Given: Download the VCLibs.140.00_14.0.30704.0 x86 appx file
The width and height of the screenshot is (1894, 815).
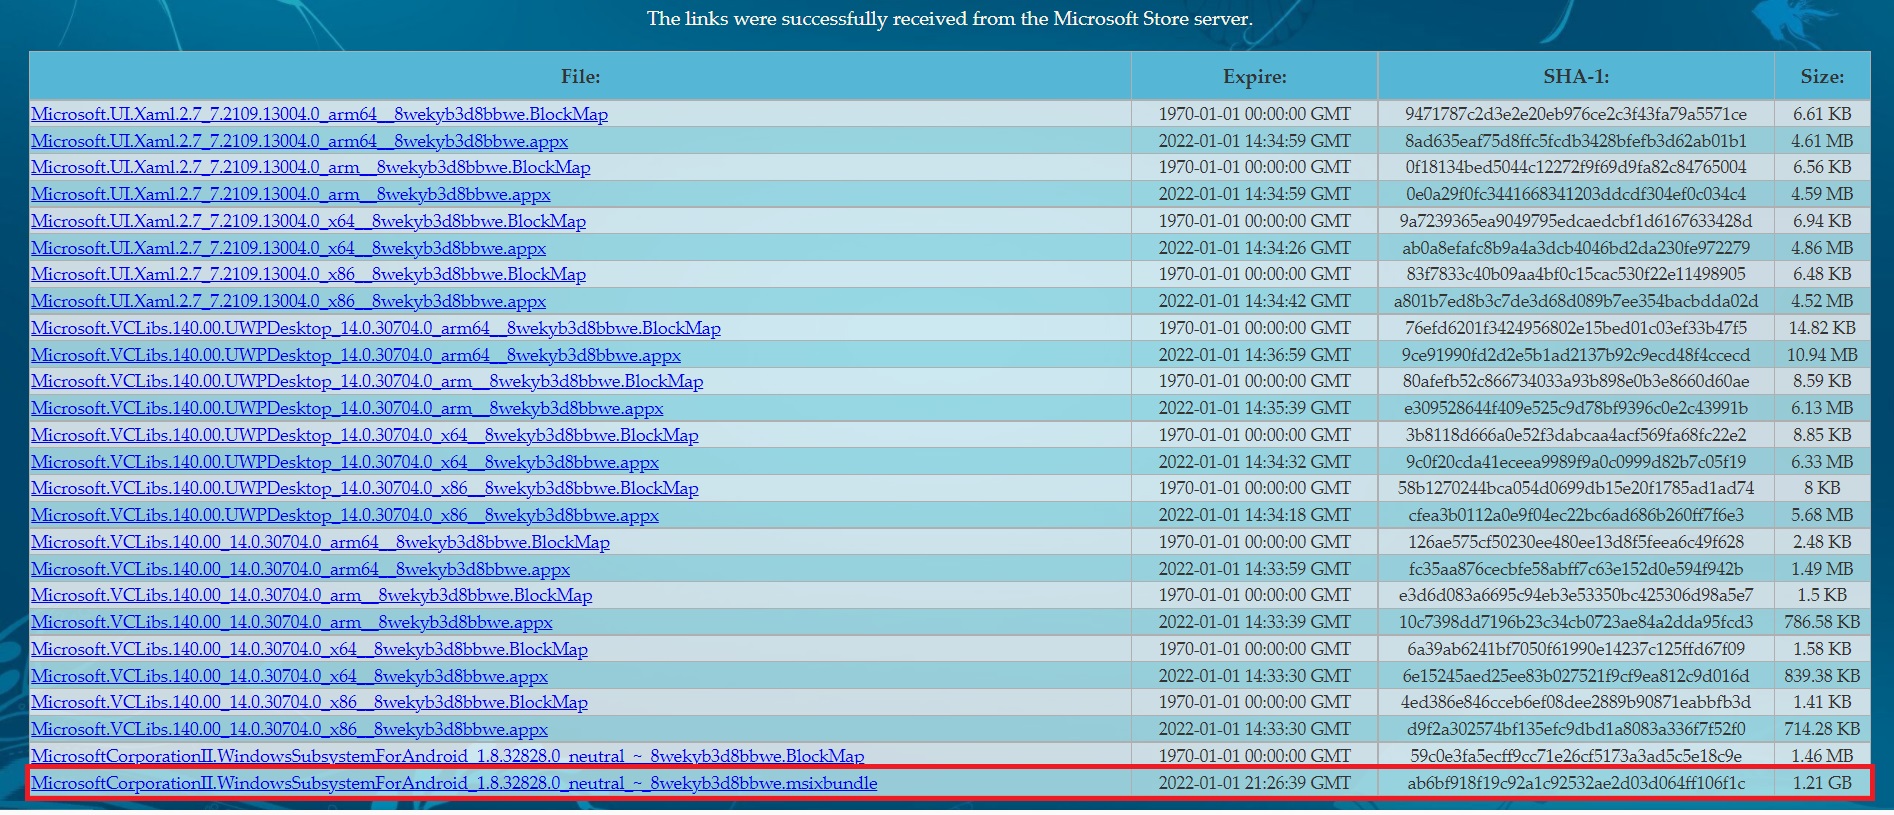Looking at the screenshot, I should (289, 729).
